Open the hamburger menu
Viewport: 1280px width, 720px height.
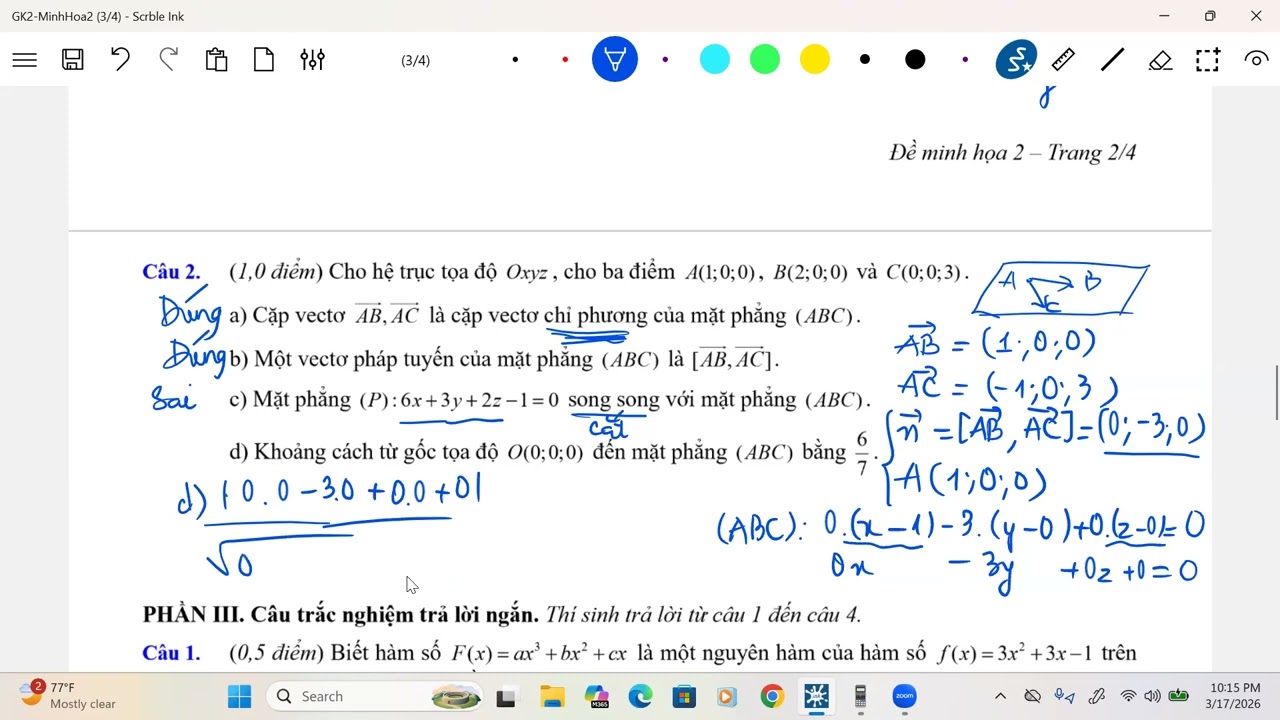(x=25, y=60)
